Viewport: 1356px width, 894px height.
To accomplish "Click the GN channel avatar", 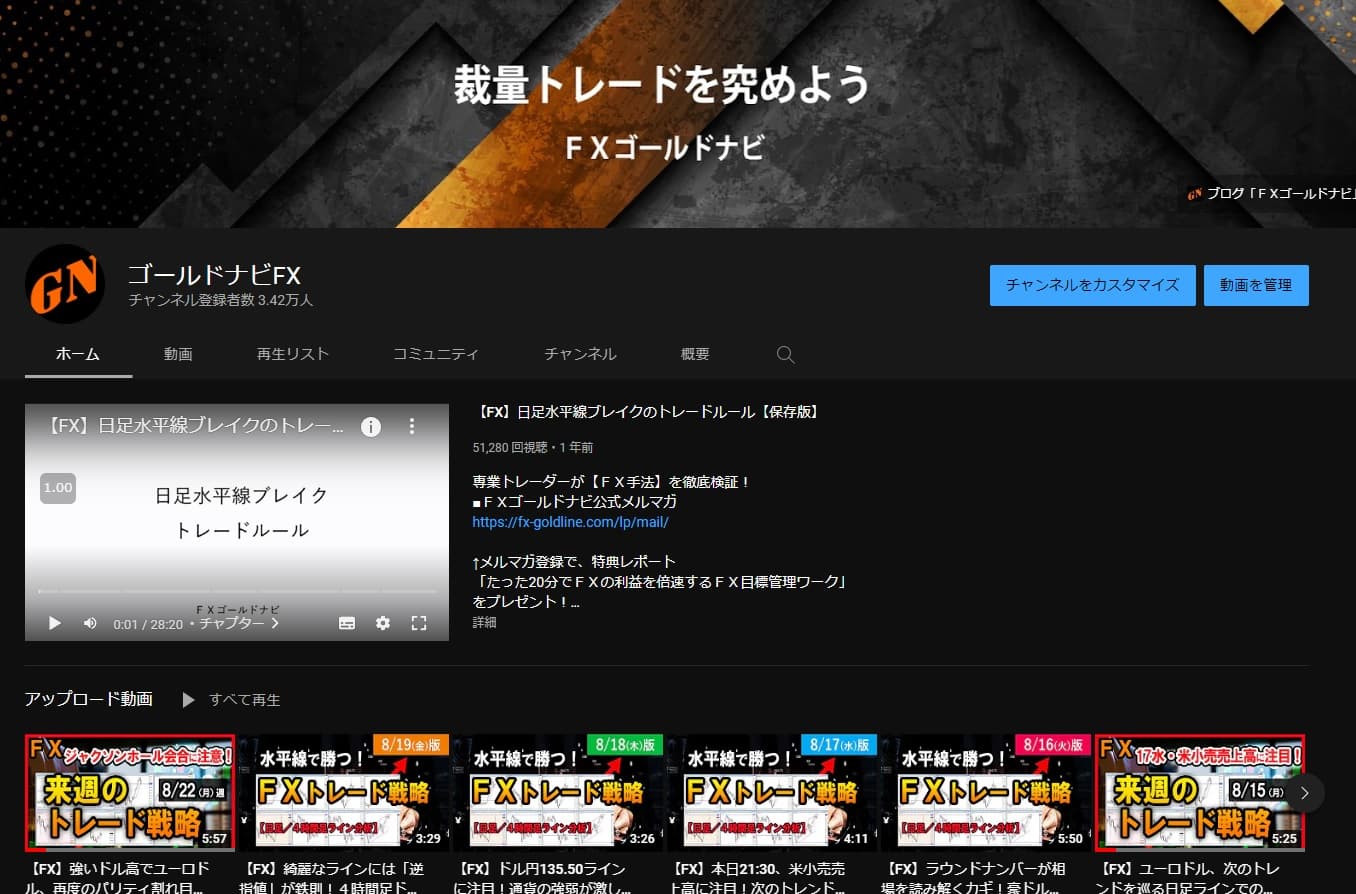I will point(65,284).
